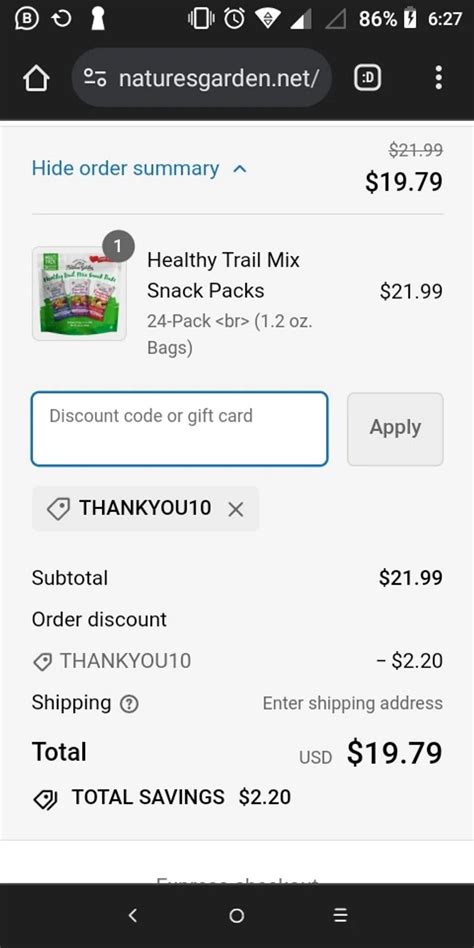Open the browser three-dot menu

(x=438, y=77)
